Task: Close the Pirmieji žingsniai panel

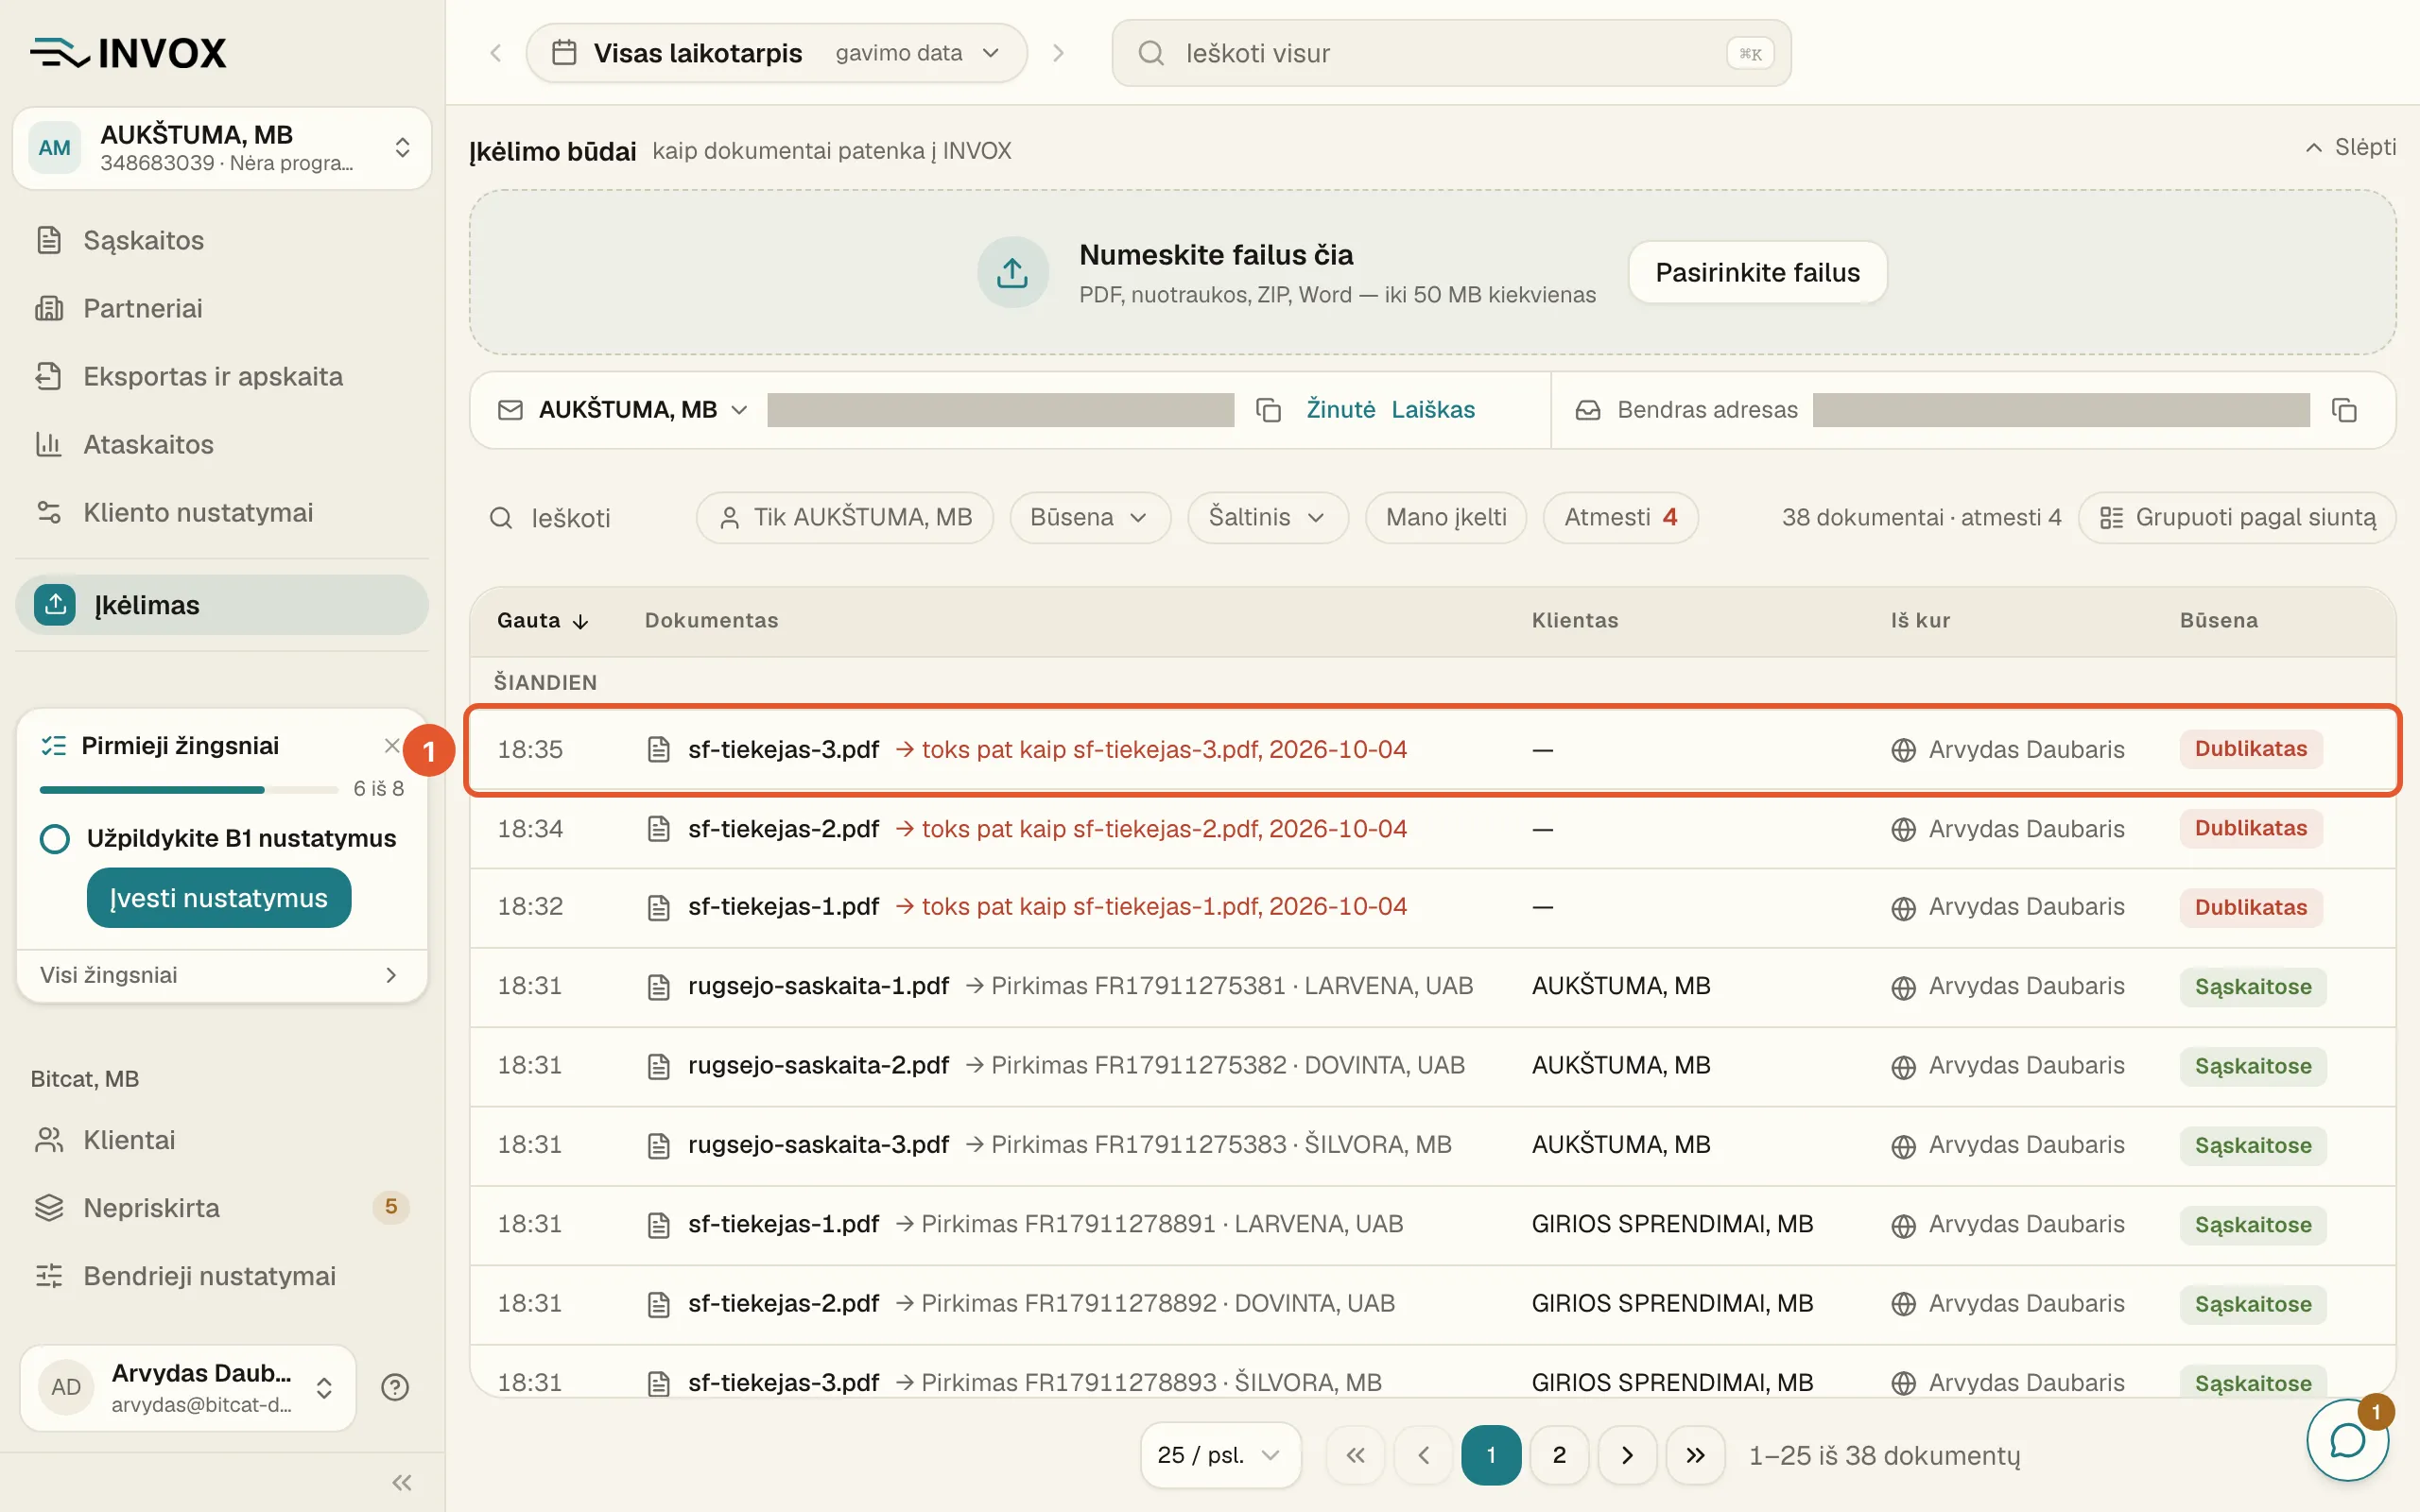Action: [x=392, y=745]
